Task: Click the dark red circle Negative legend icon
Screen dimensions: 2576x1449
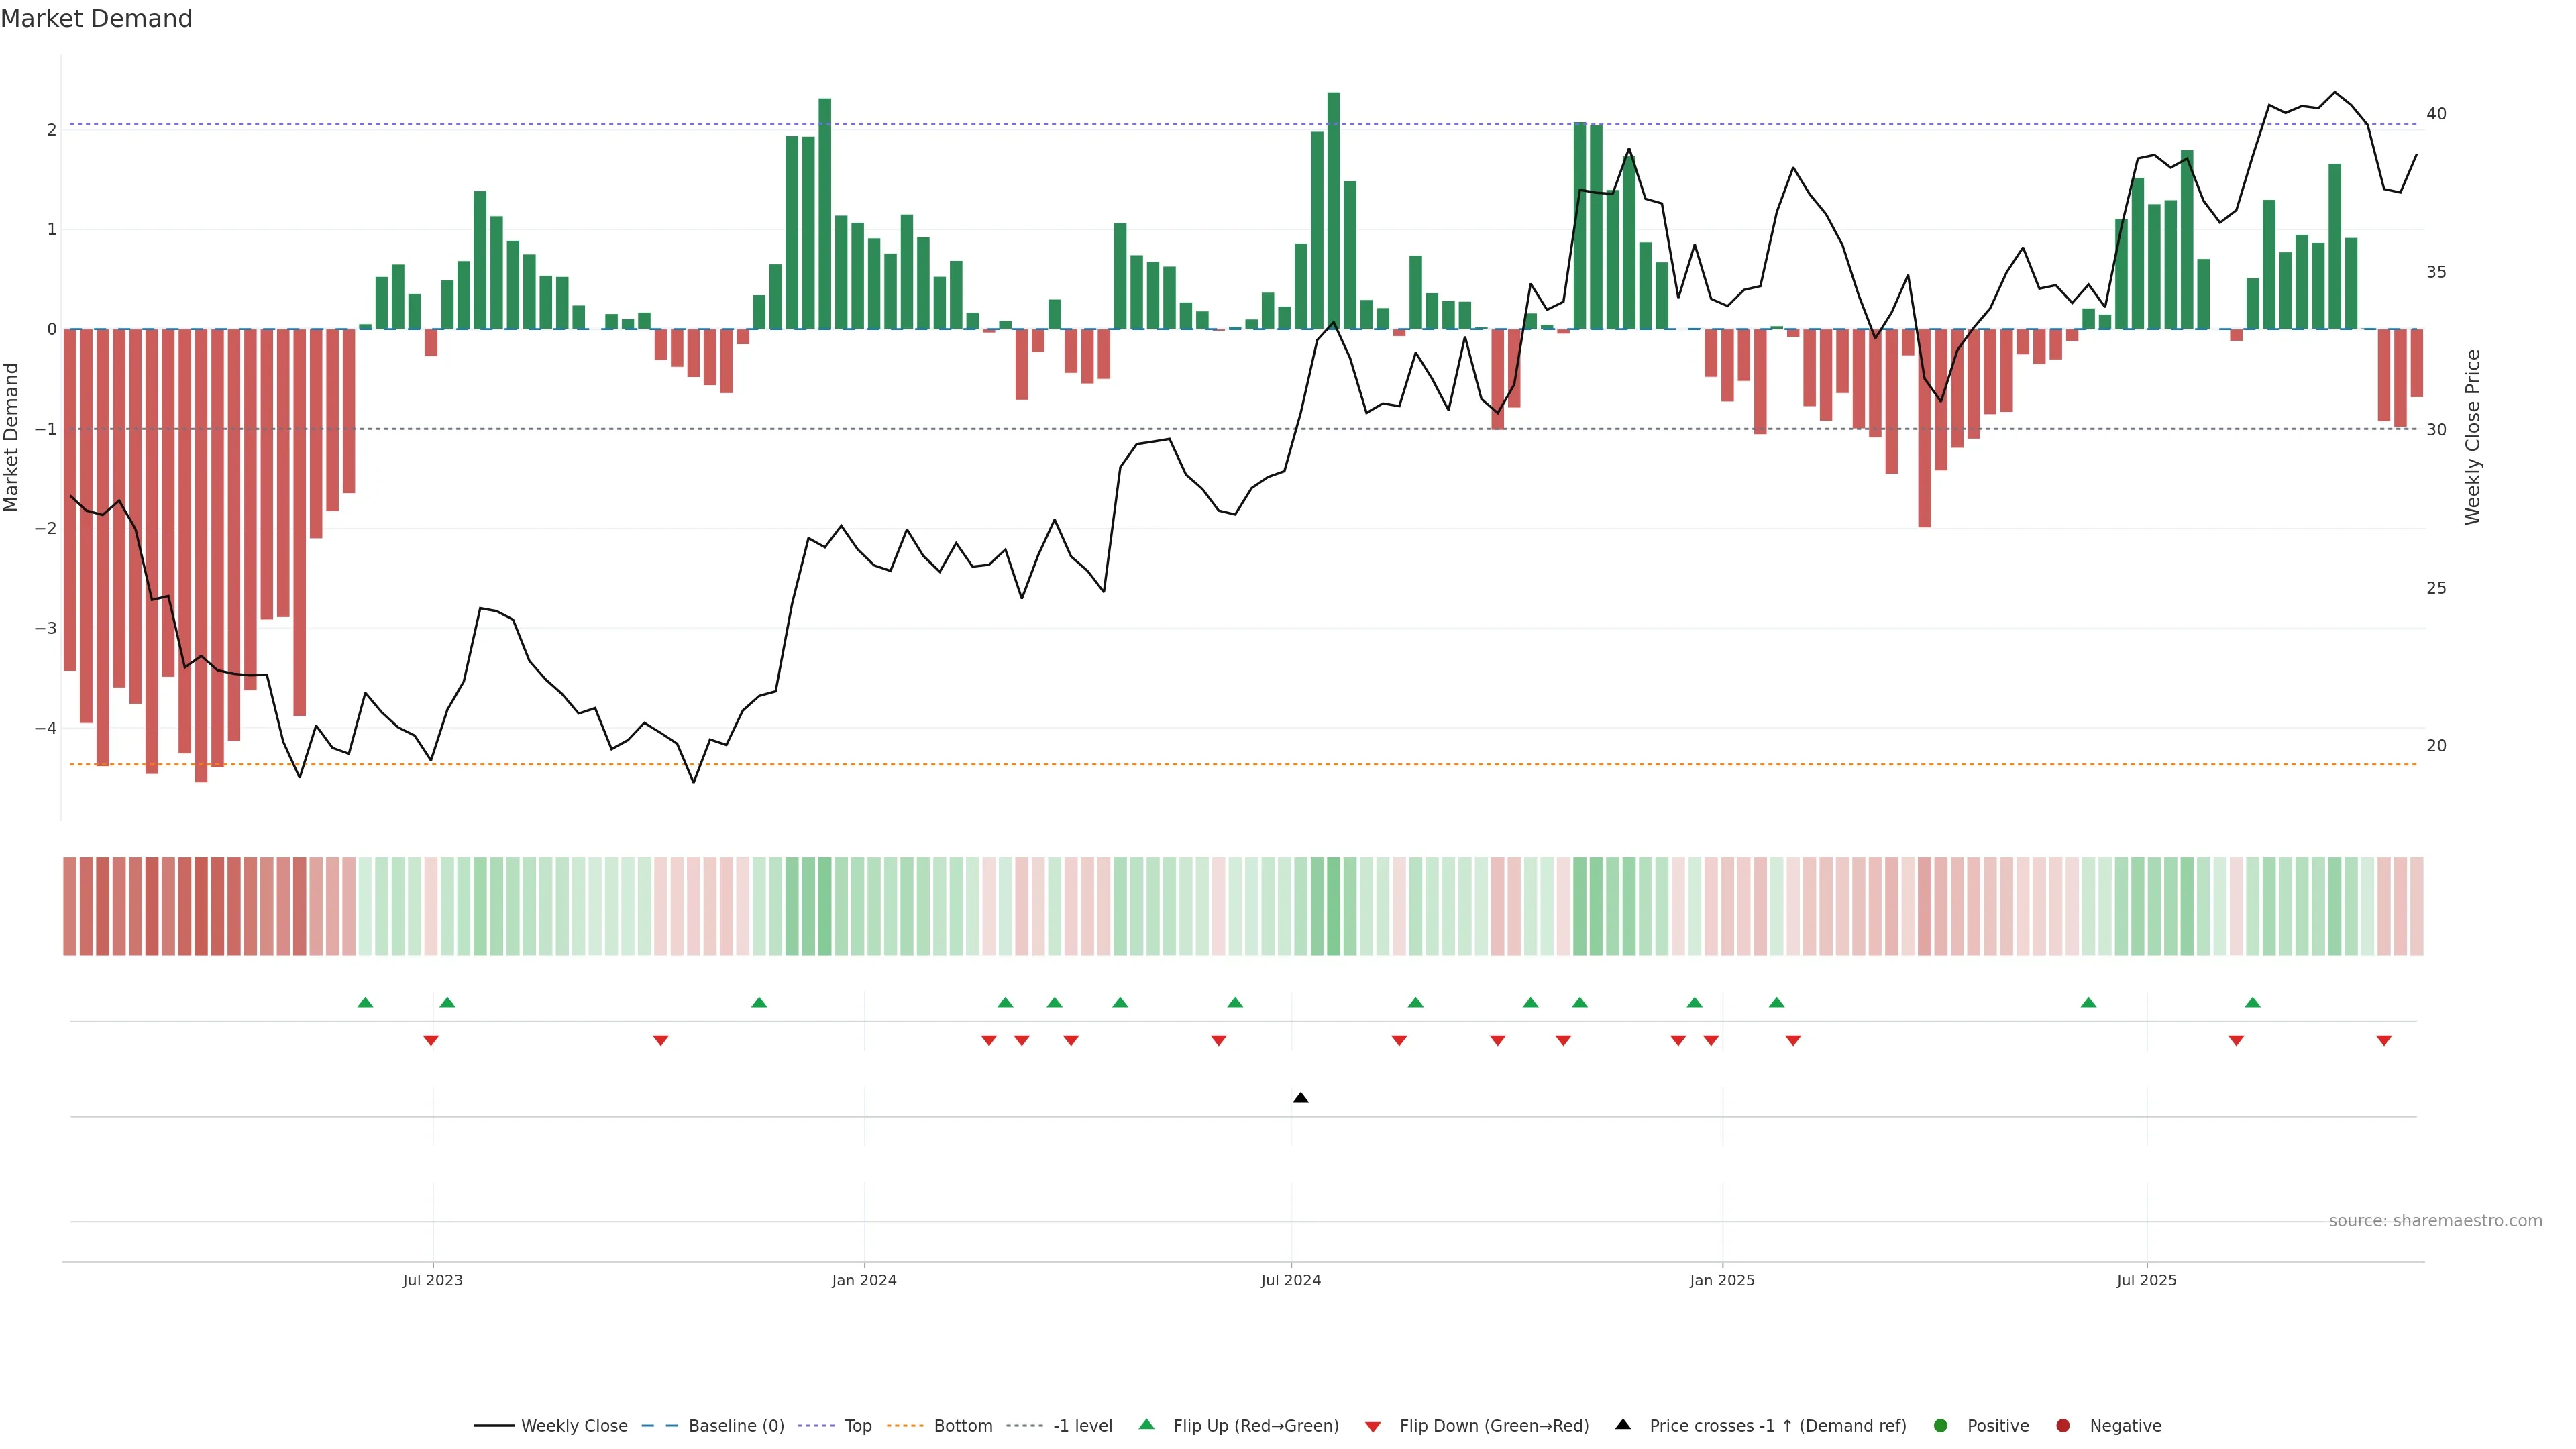Action: pos(2063,1426)
